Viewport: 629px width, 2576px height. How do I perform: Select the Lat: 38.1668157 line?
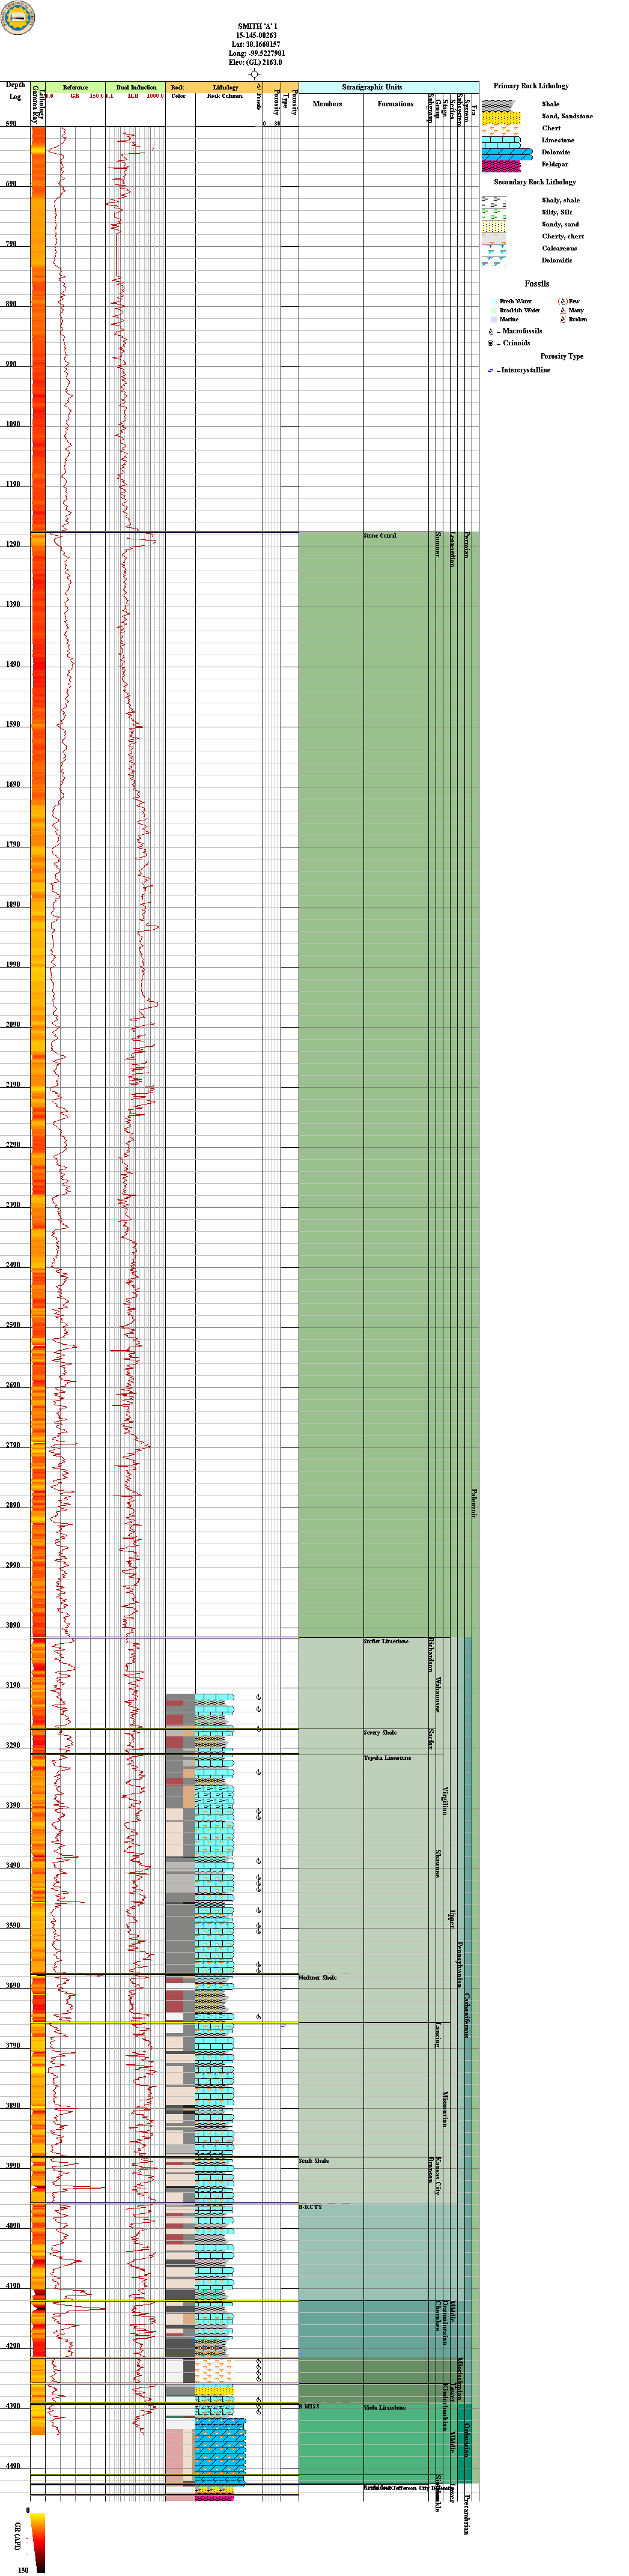pos(257,44)
